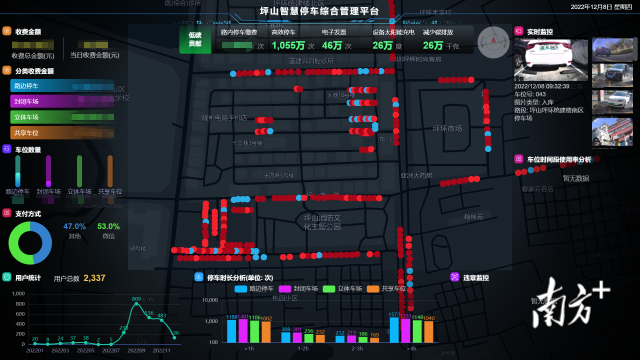640x360 pixels.
Task: Select the purple 封闭车场 fee bar
Action: click(62, 101)
